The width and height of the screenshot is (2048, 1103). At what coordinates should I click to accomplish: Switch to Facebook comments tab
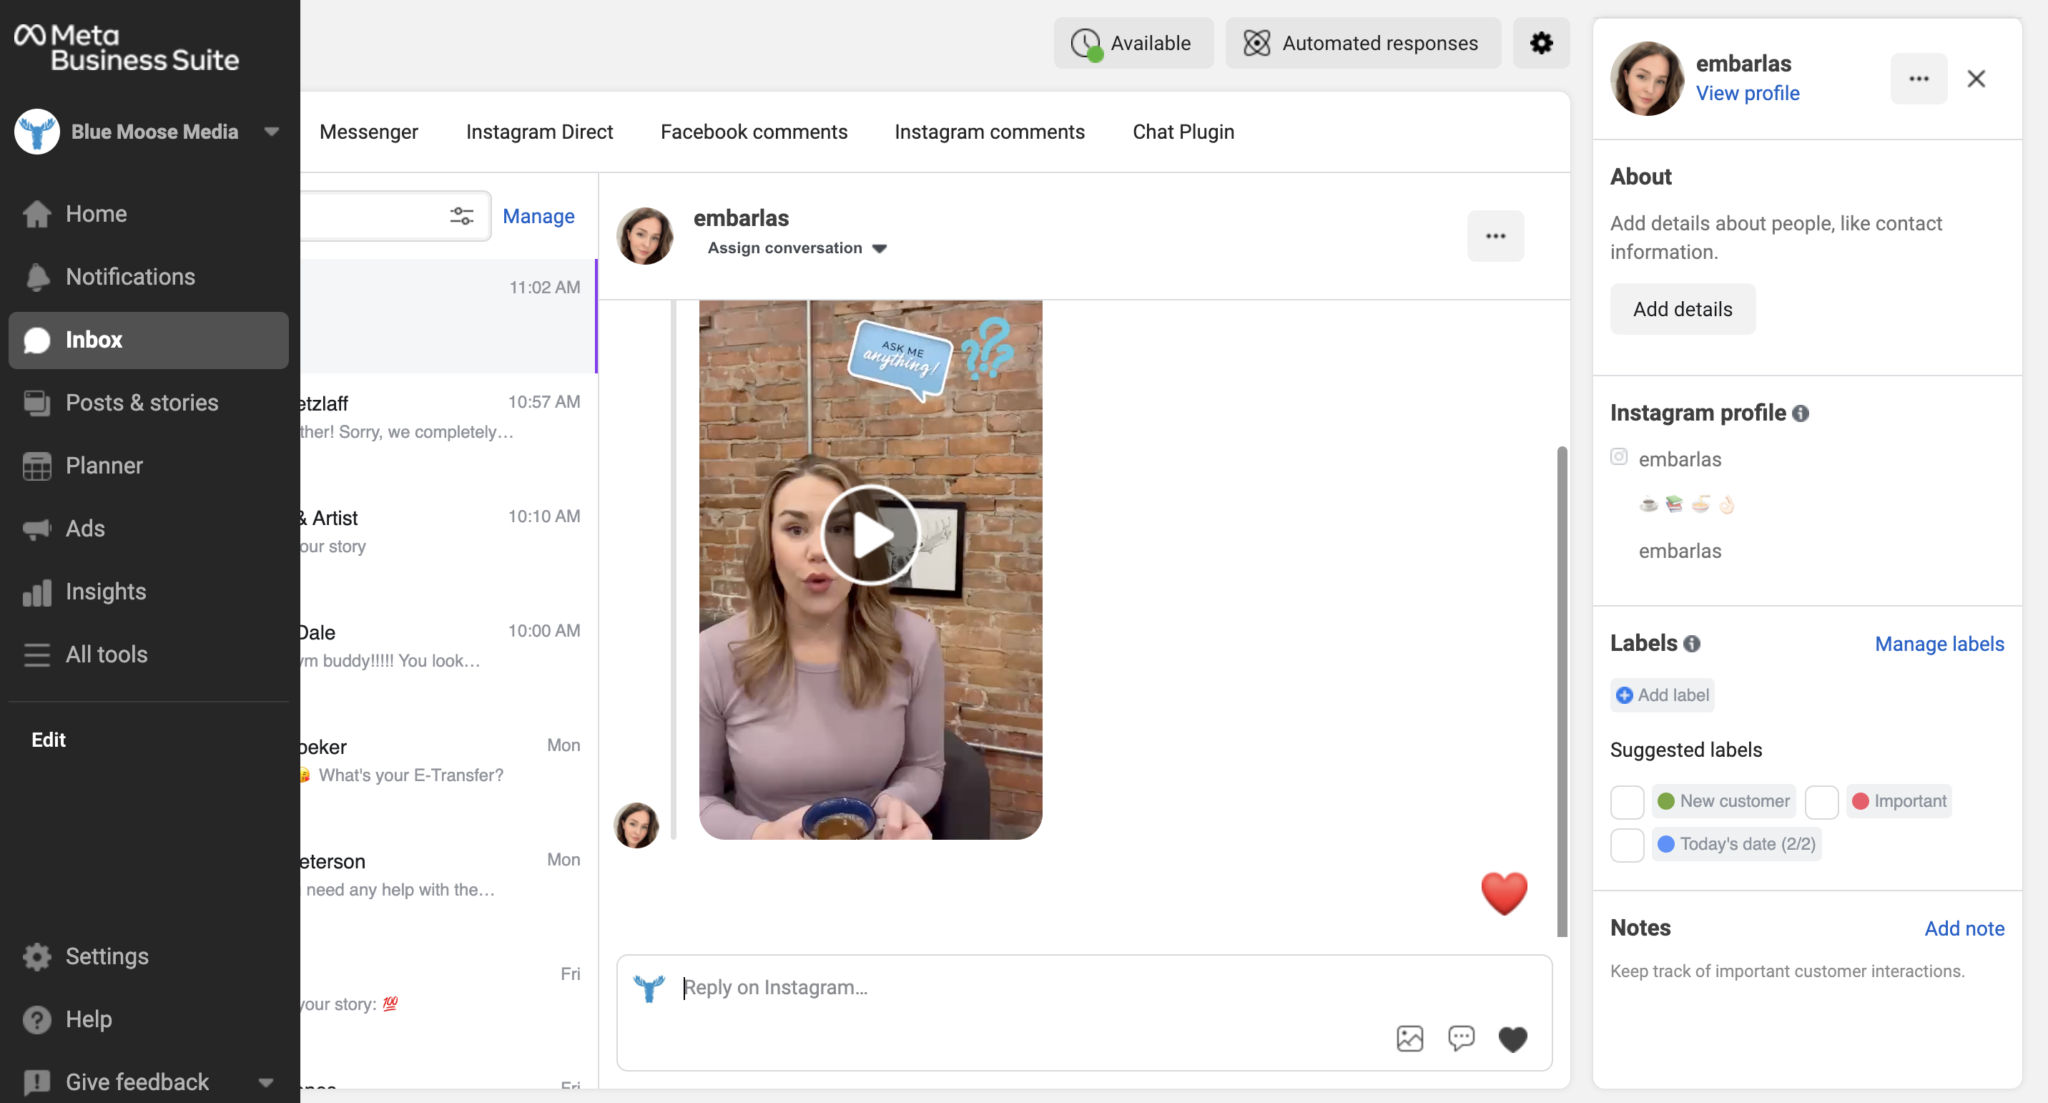(754, 132)
